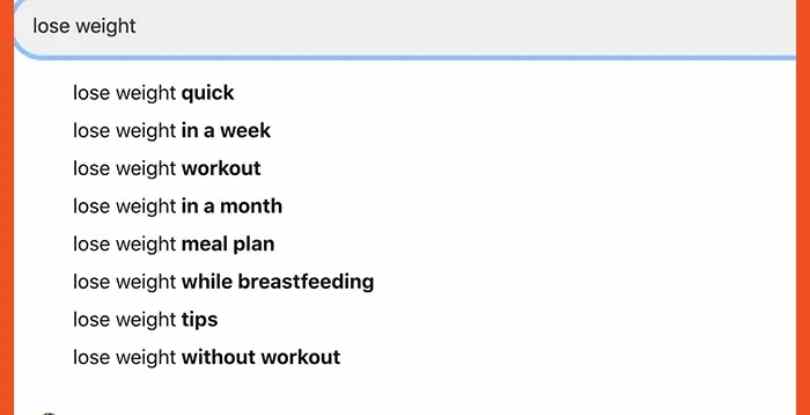Click the bold phrase 'in a month'
The height and width of the screenshot is (415, 810).
(232, 206)
